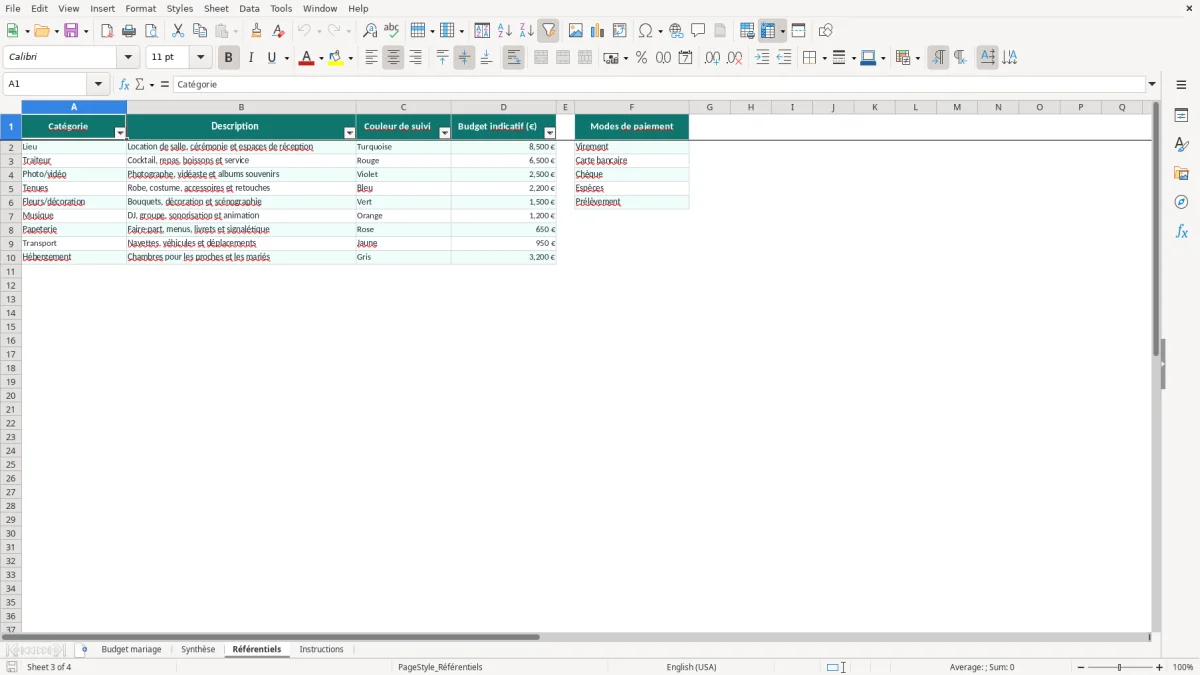
Task: Insert a hyperlink
Action: (677, 31)
